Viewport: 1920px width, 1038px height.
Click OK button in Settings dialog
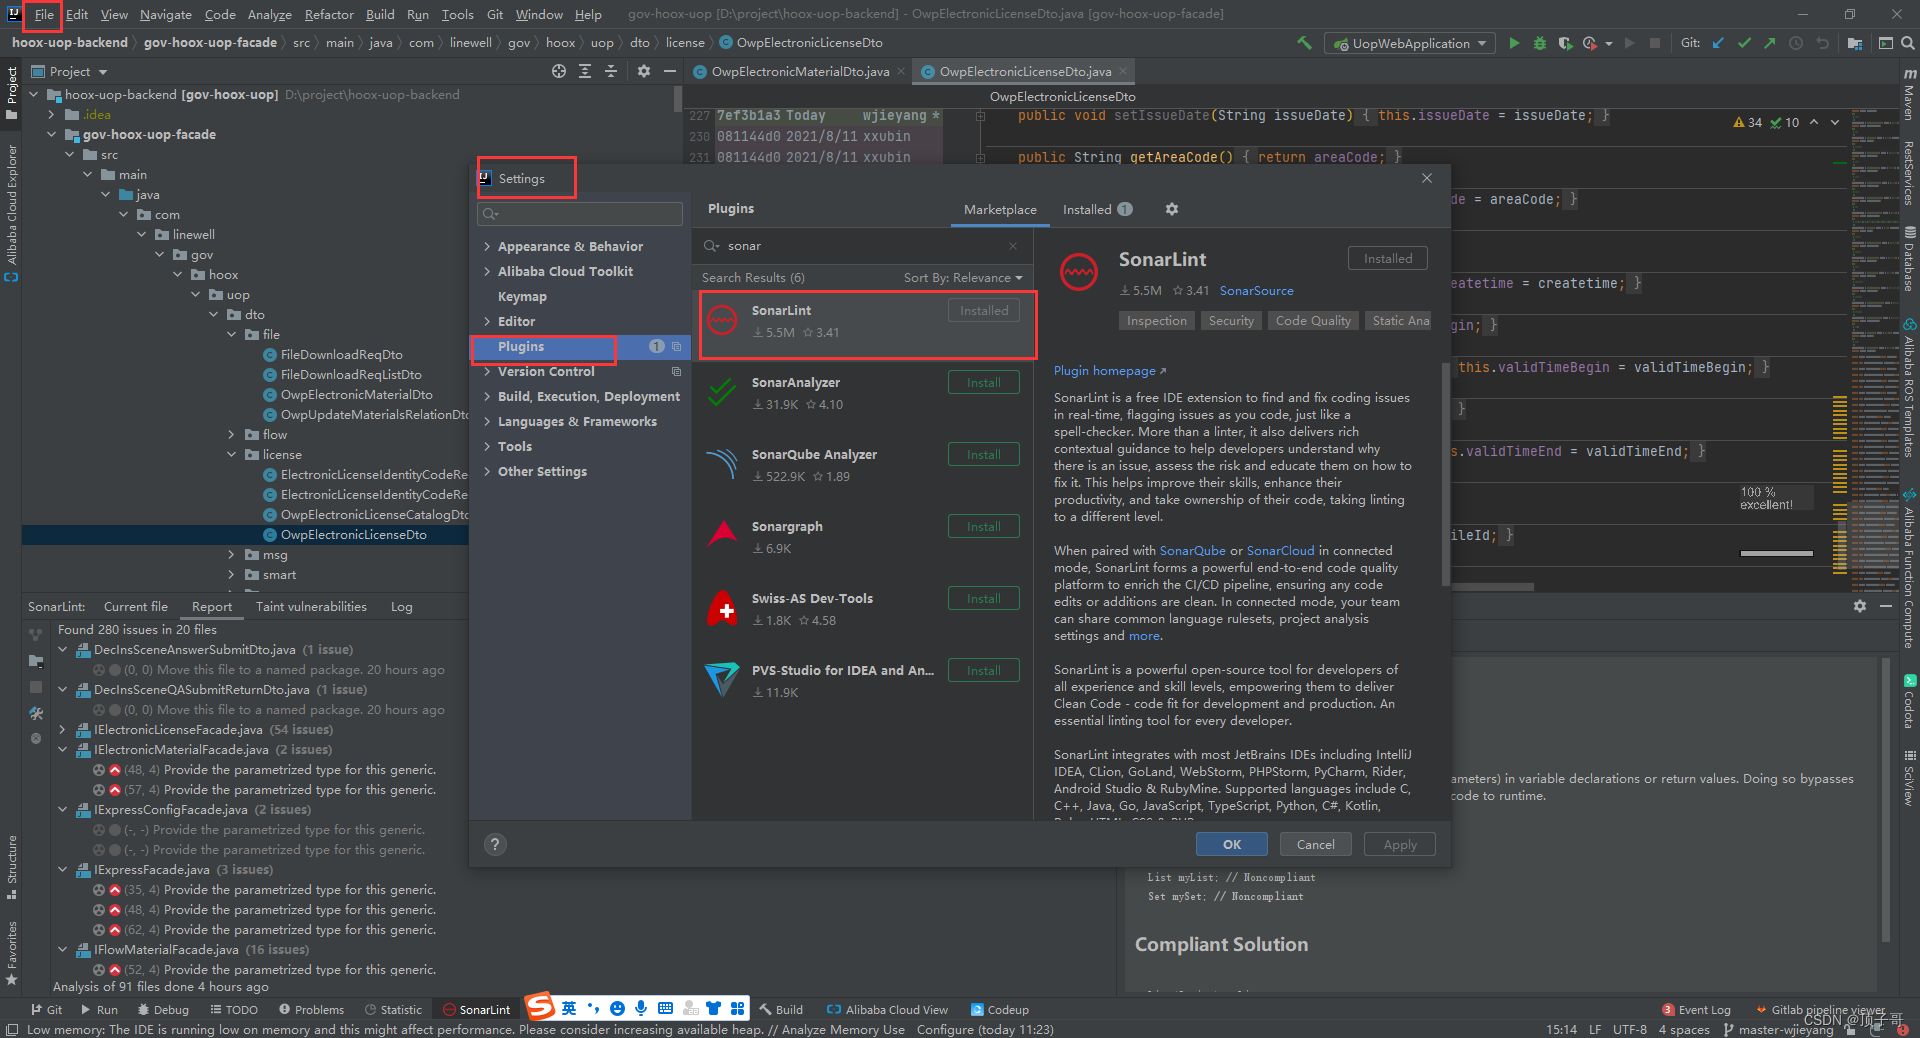tap(1232, 844)
